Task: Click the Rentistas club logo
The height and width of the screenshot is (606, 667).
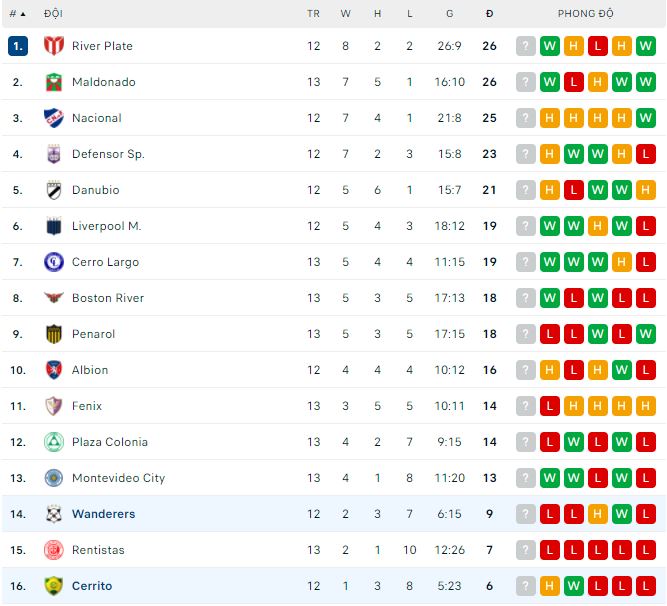Action: pyautogui.click(x=53, y=550)
